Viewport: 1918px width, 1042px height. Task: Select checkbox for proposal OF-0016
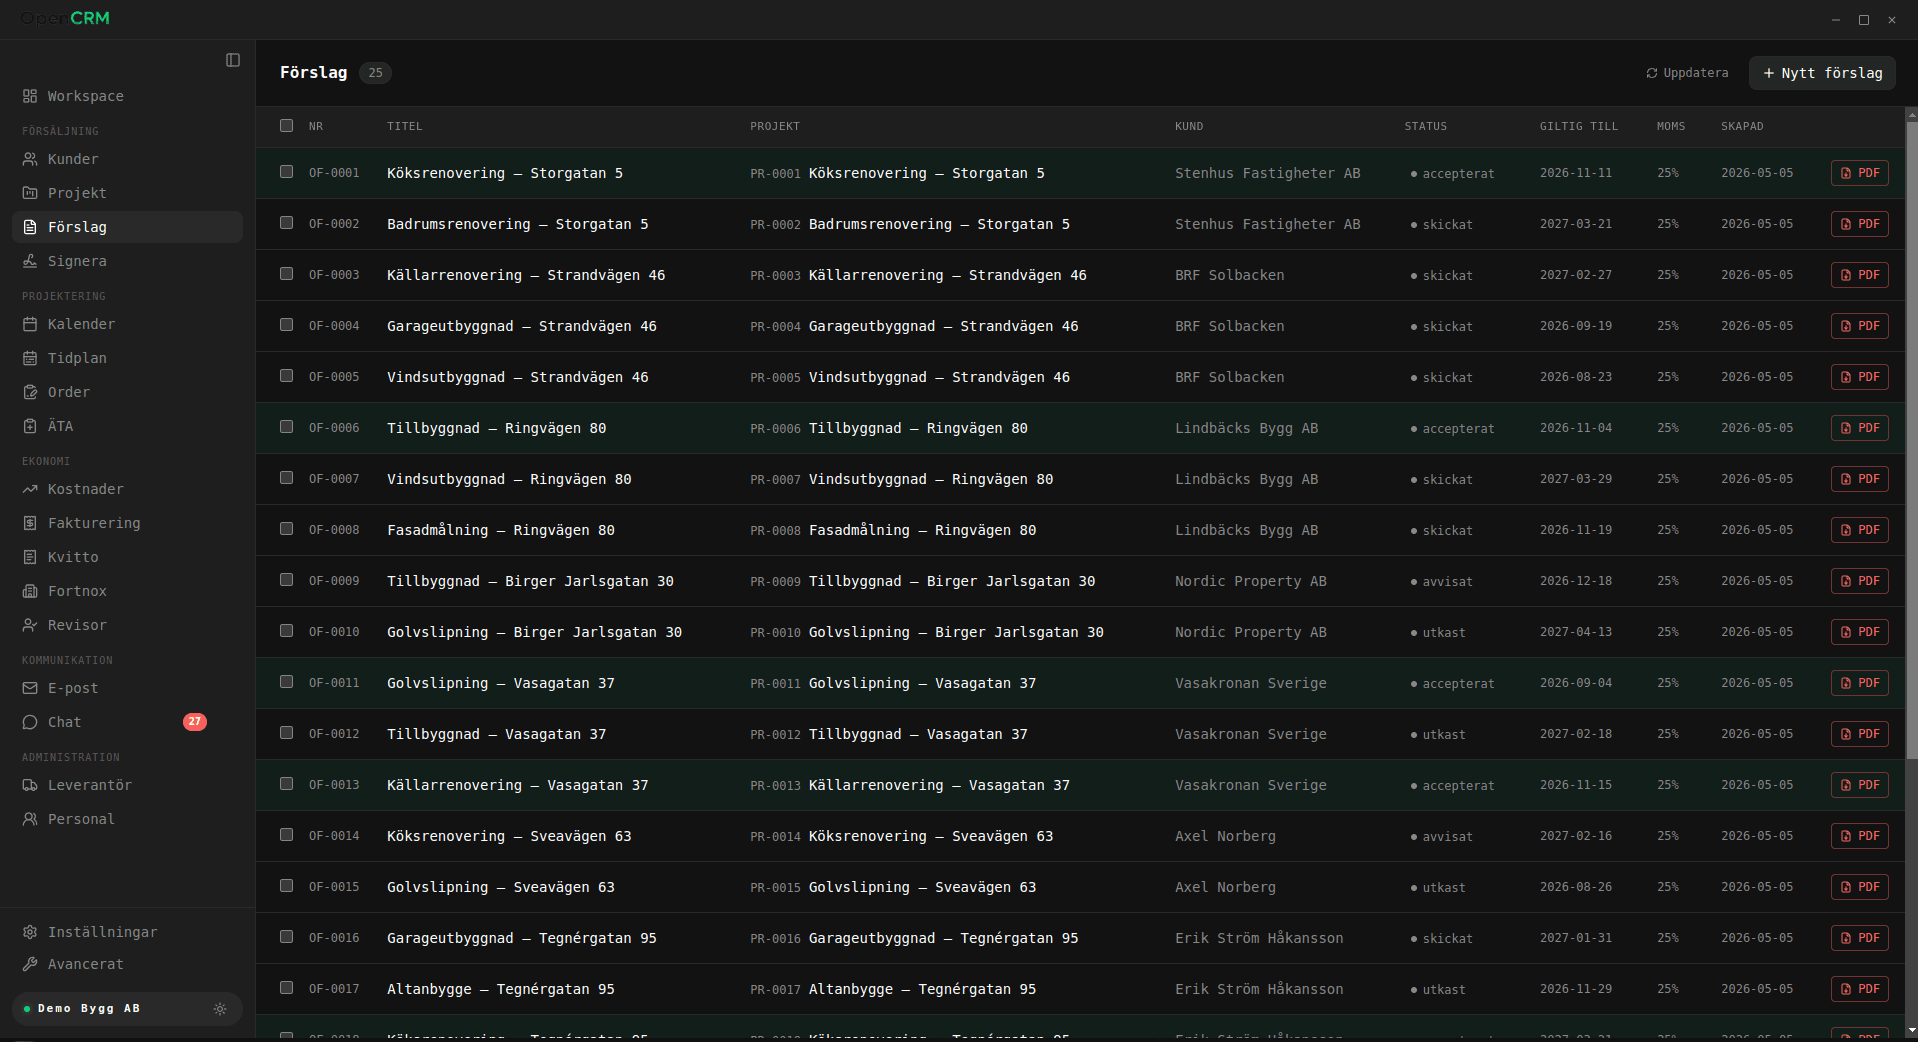pos(287,937)
